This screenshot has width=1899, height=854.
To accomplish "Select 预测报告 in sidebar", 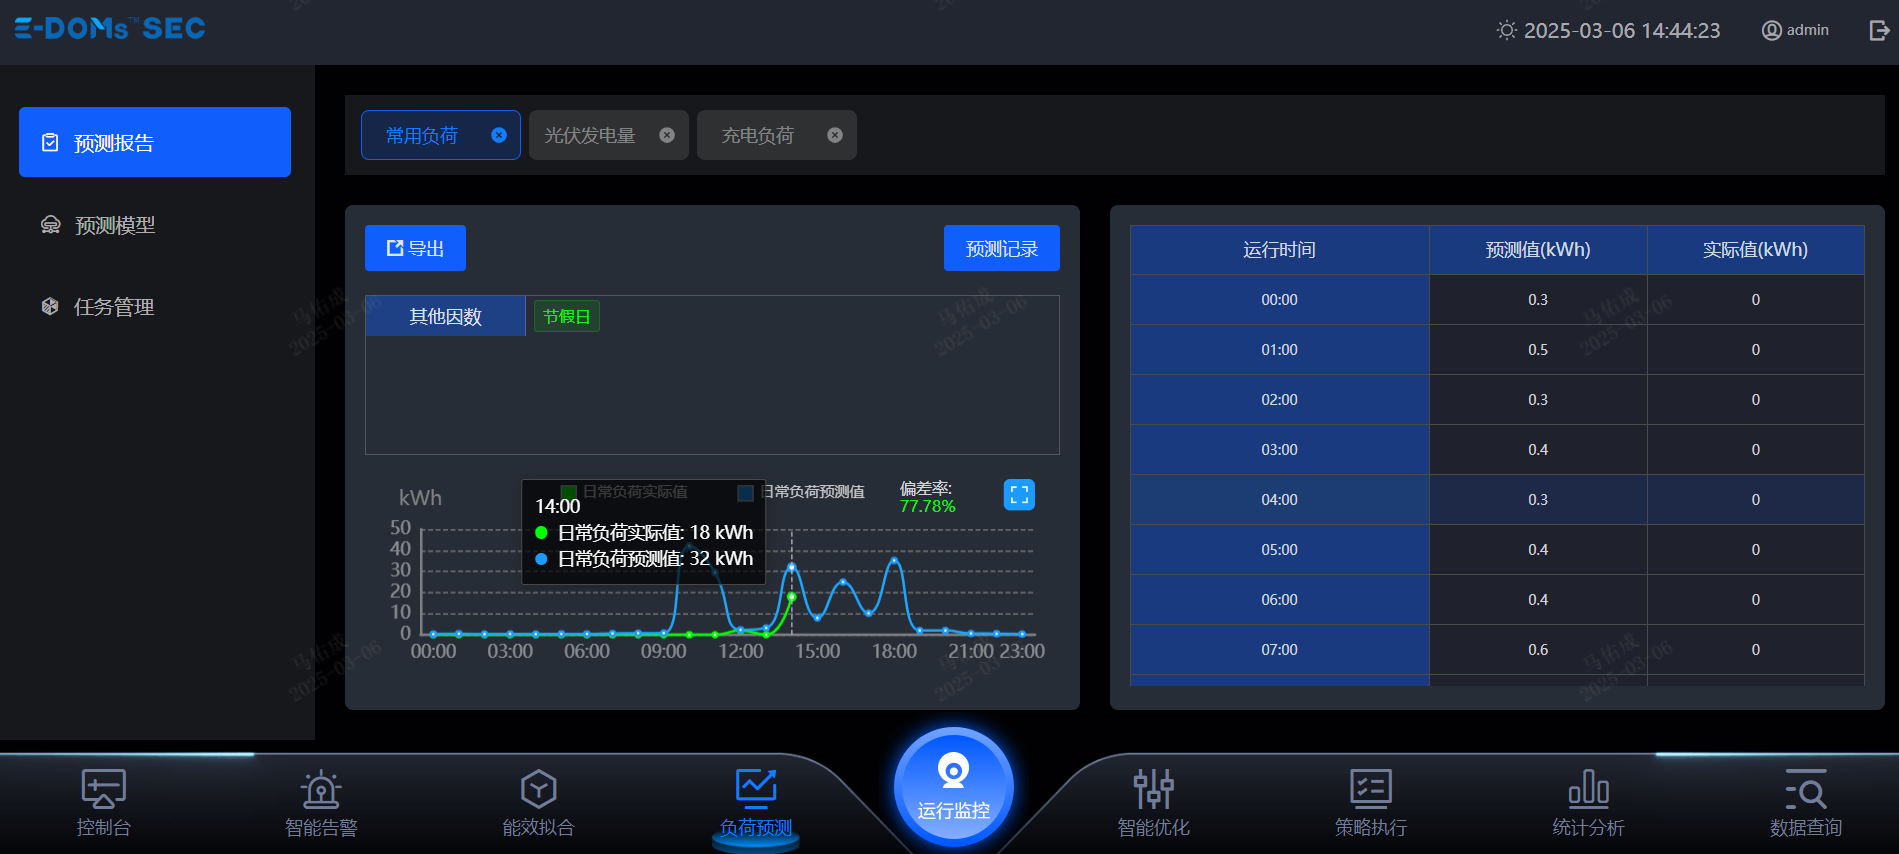I will pos(155,142).
